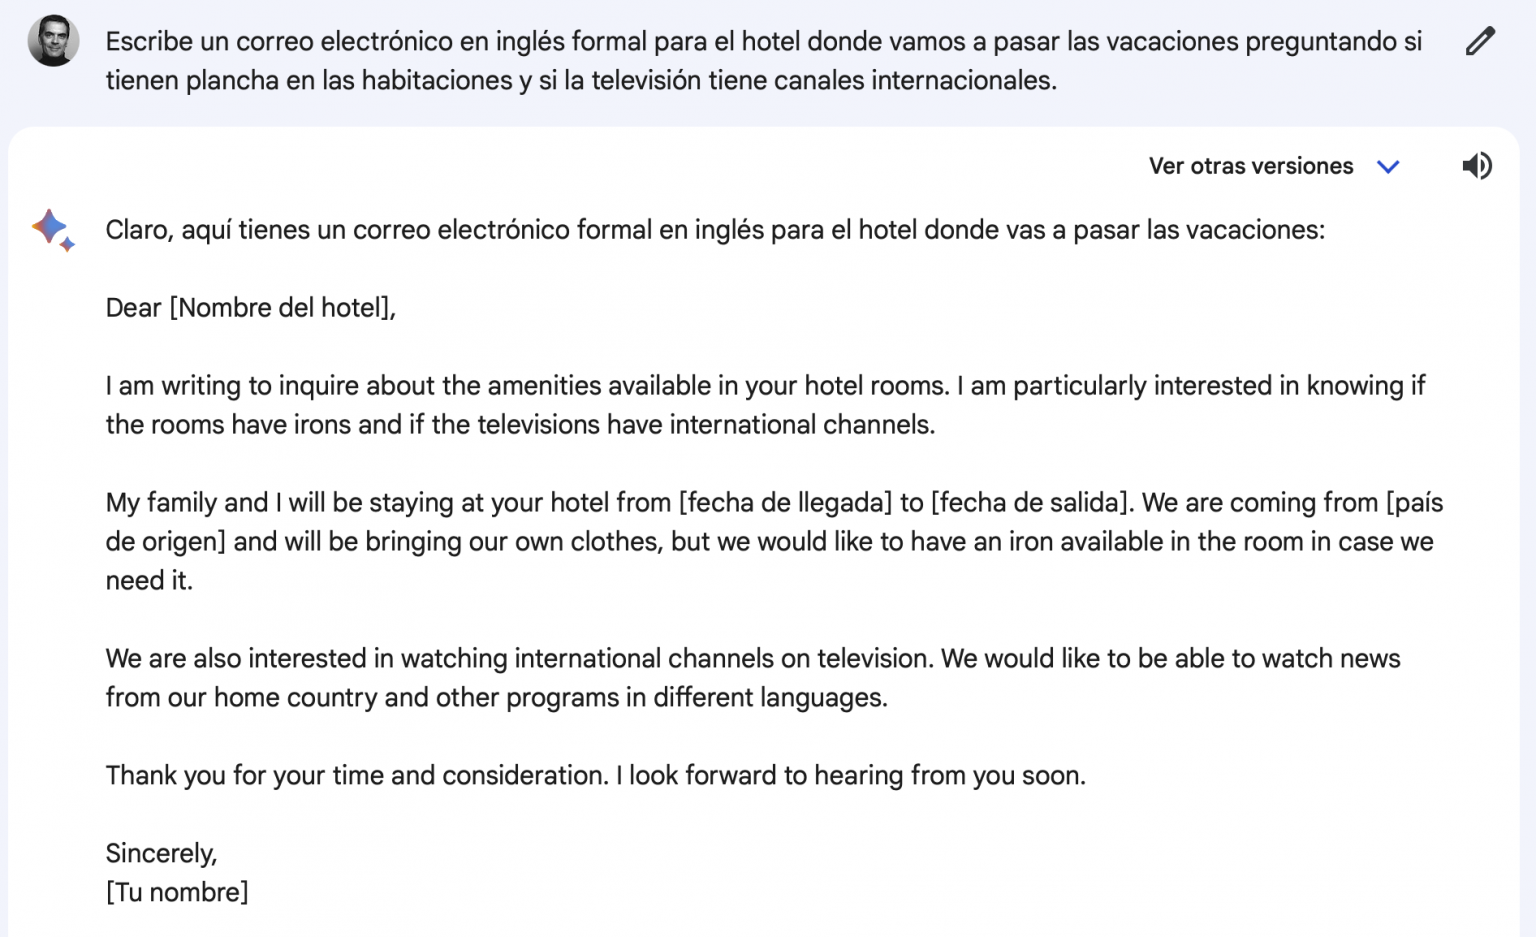Image resolution: width=1536 pixels, height=937 pixels.
Task: Select the "[Tu nombre]" signature placeholder
Action: (177, 892)
